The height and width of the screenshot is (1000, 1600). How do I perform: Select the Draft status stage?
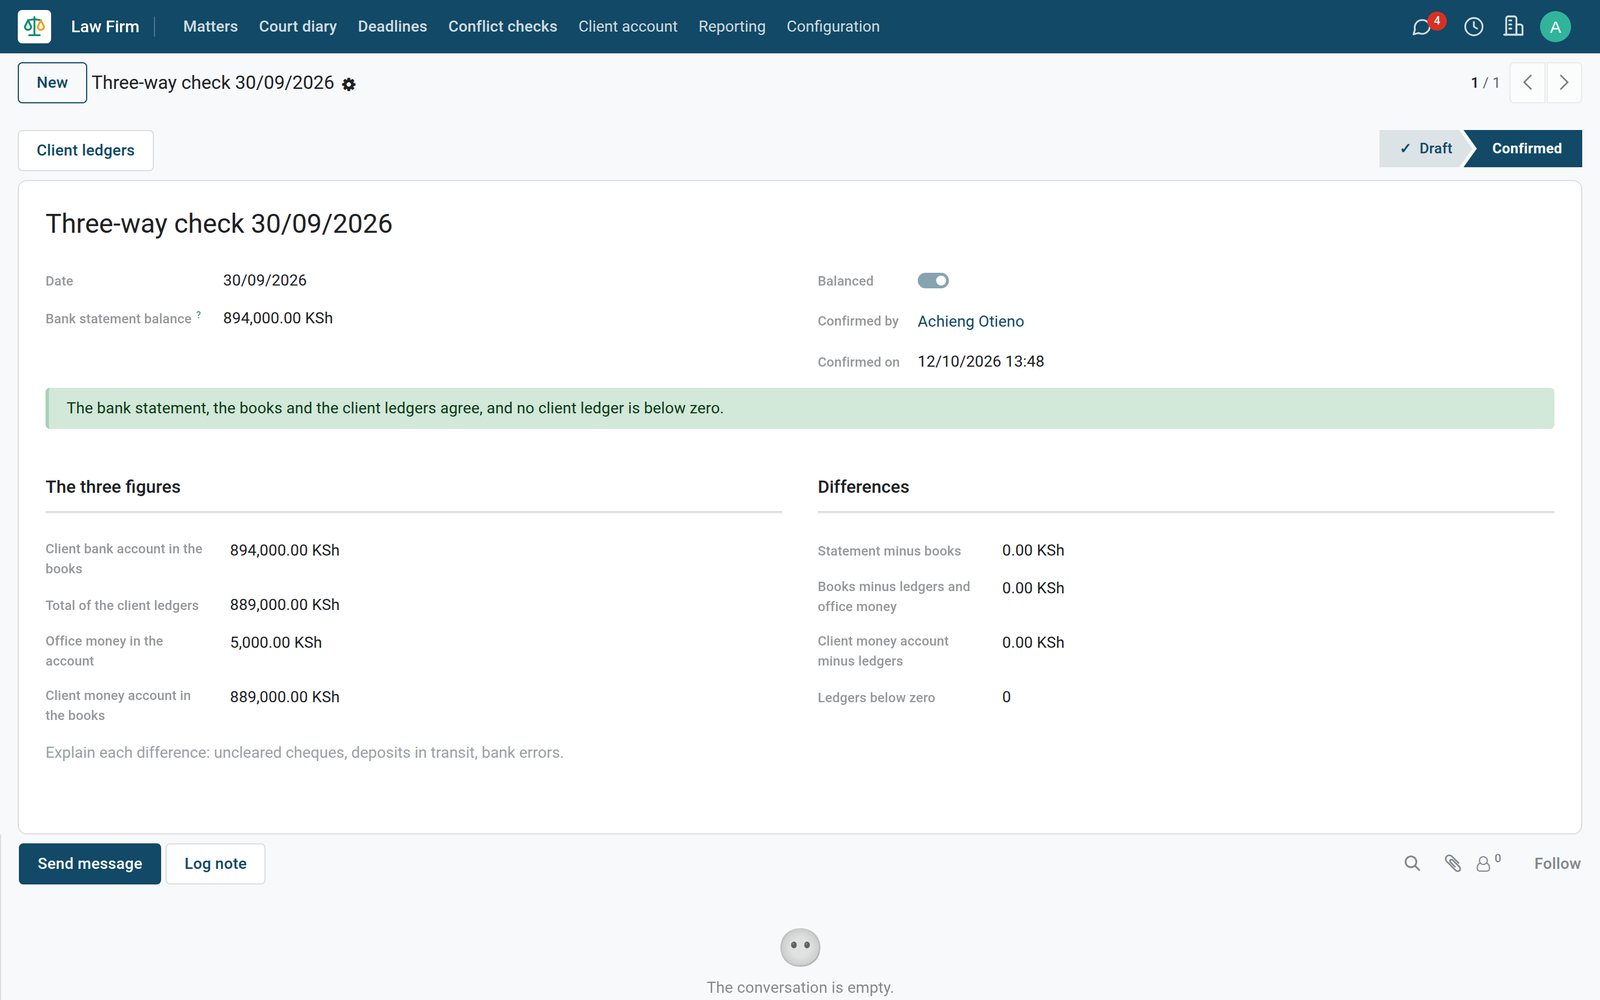pos(1424,148)
